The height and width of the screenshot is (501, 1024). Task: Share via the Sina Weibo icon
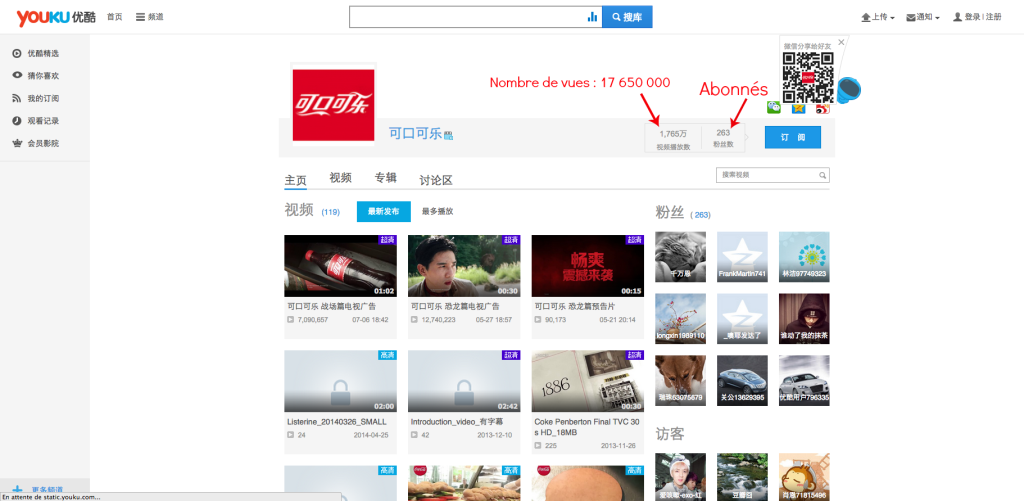[x=823, y=108]
